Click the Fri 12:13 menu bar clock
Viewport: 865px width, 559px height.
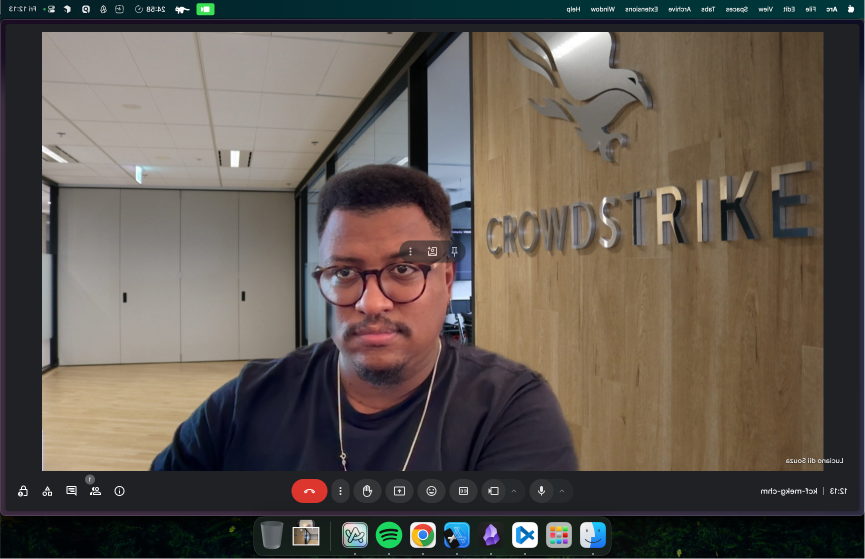click(23, 9)
